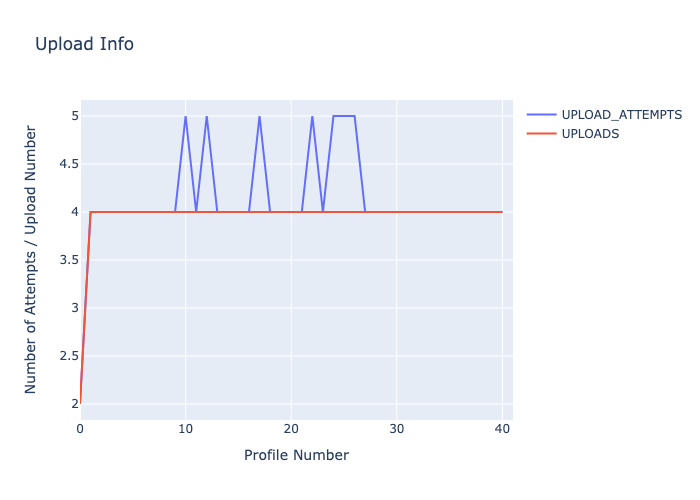Click the y-axis tick label 5

pyautogui.click(x=71, y=116)
